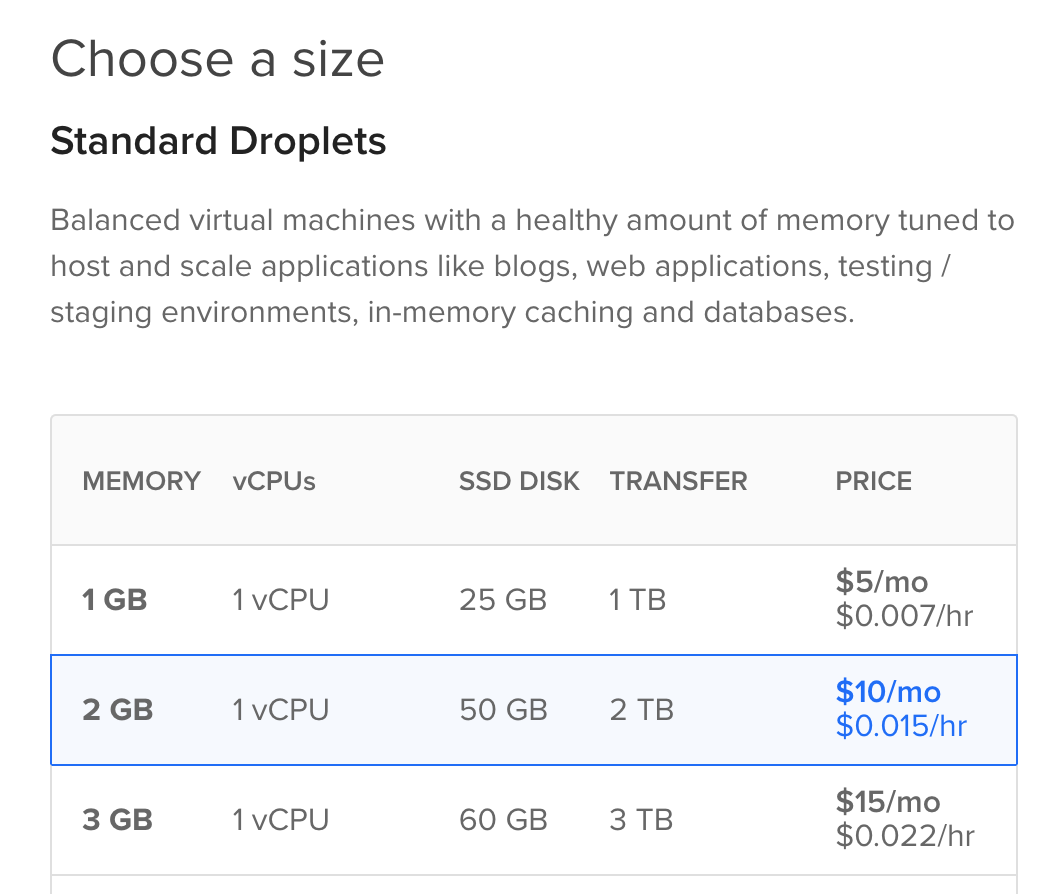
Task: Click the TRANSFER column header
Action: tap(679, 481)
